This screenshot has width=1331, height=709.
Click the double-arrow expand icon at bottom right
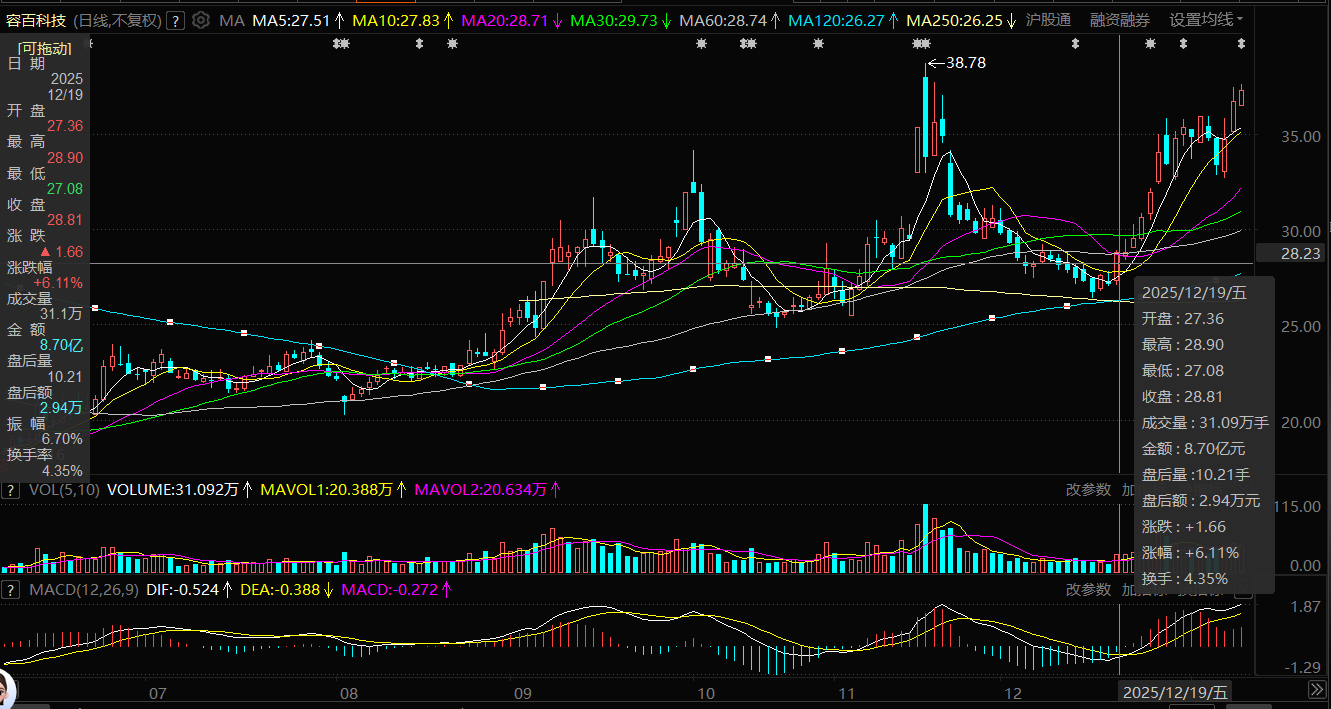click(1318, 691)
